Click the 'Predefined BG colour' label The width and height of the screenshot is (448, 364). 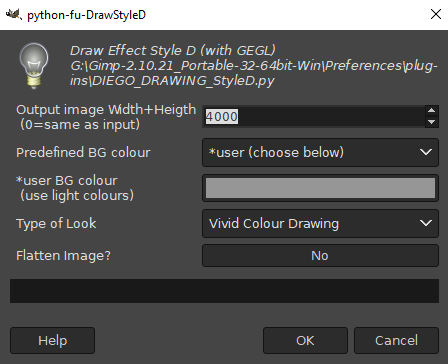point(83,153)
